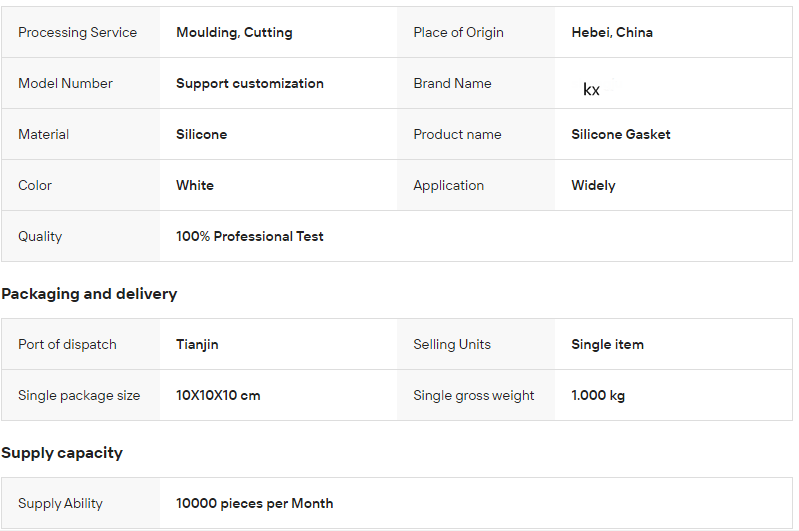Select the 'Silicone' material value
The height and width of the screenshot is (531, 799).
[x=201, y=134]
